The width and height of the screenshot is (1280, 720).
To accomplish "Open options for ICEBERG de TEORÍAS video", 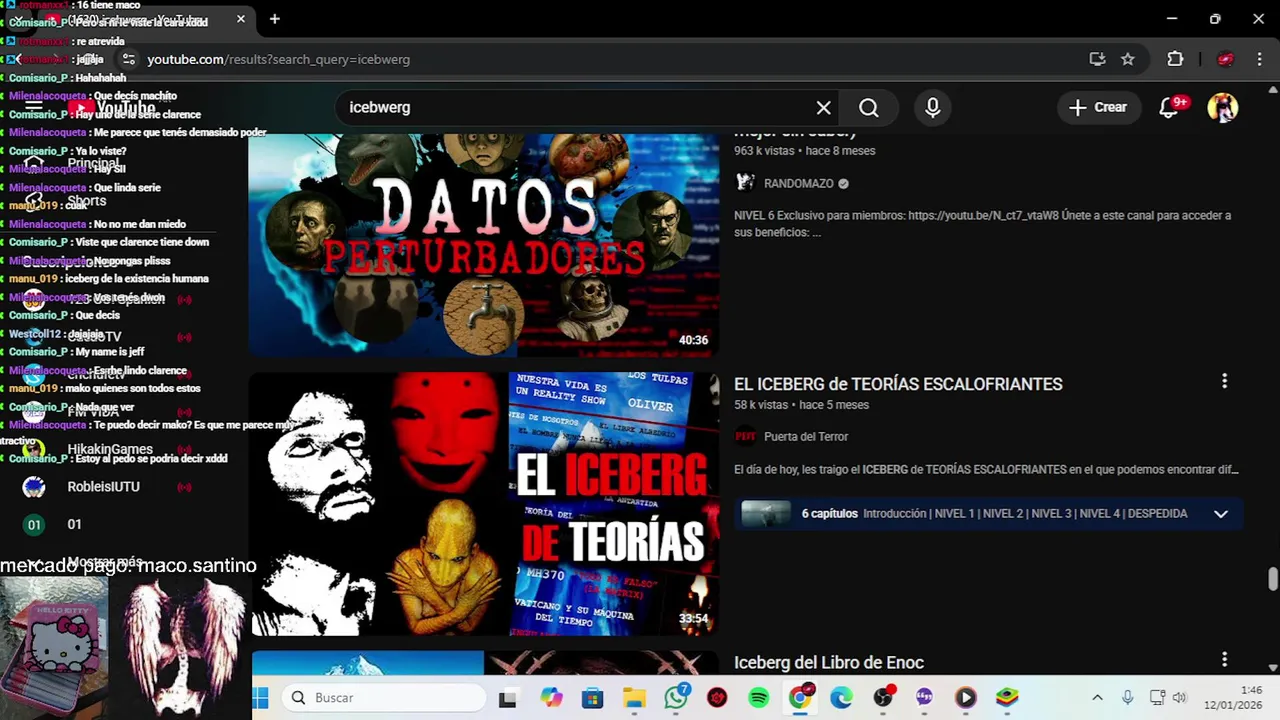I will pos(1224,381).
